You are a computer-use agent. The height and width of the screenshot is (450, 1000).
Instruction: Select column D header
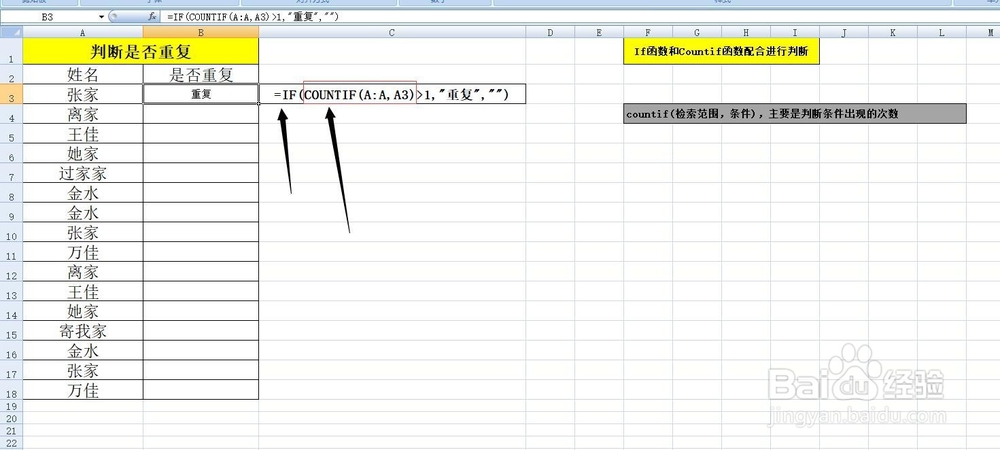click(x=550, y=32)
